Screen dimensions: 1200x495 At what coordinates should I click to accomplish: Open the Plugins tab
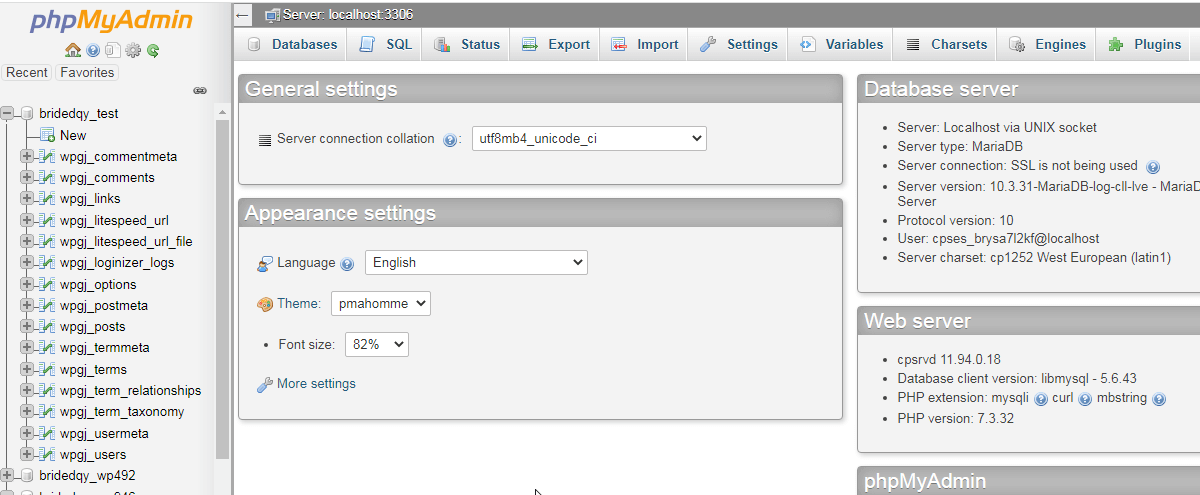(x=1145, y=44)
